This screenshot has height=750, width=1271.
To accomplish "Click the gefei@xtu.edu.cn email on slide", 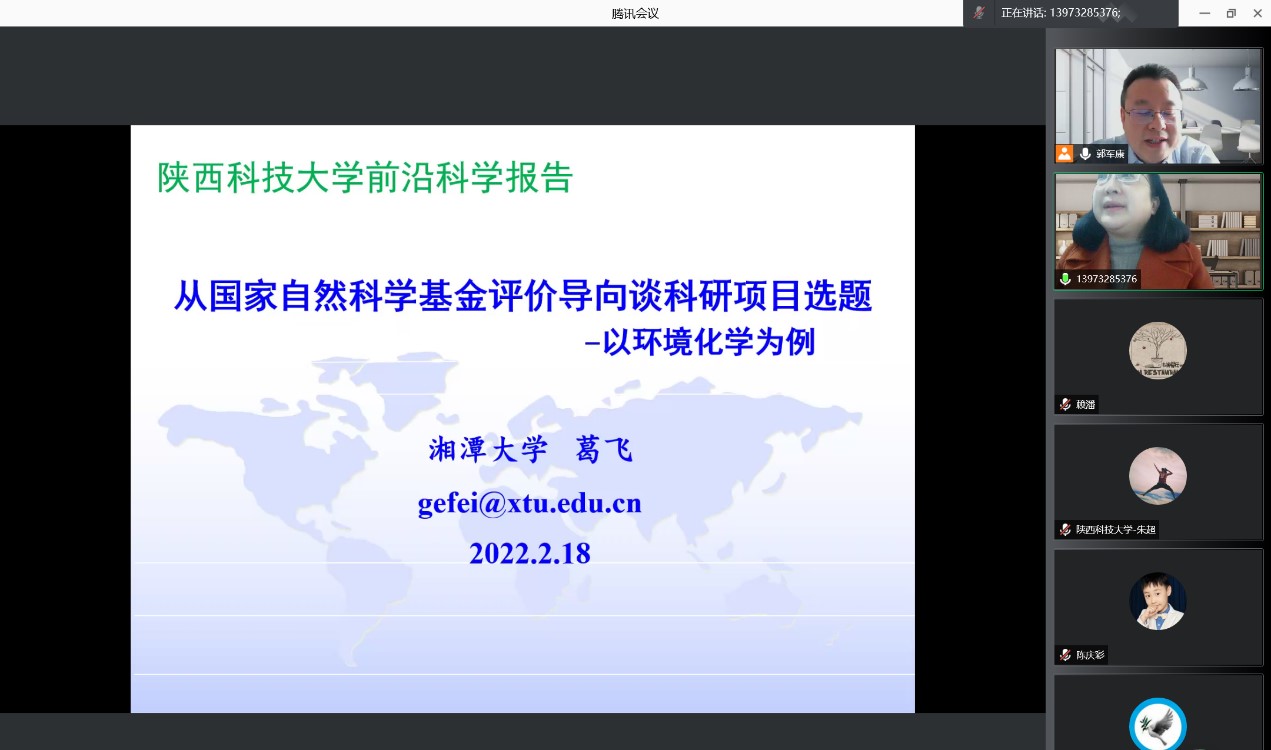I will [529, 503].
